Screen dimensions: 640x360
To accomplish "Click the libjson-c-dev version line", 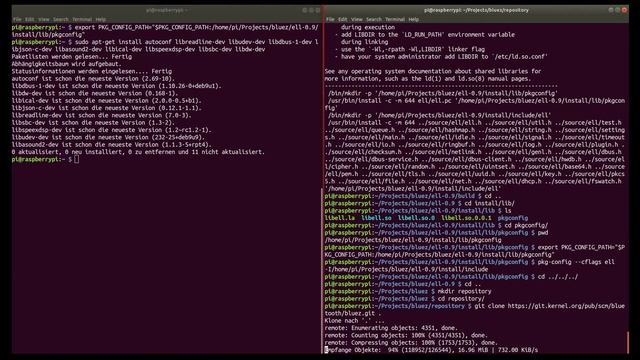I will coord(106,108).
